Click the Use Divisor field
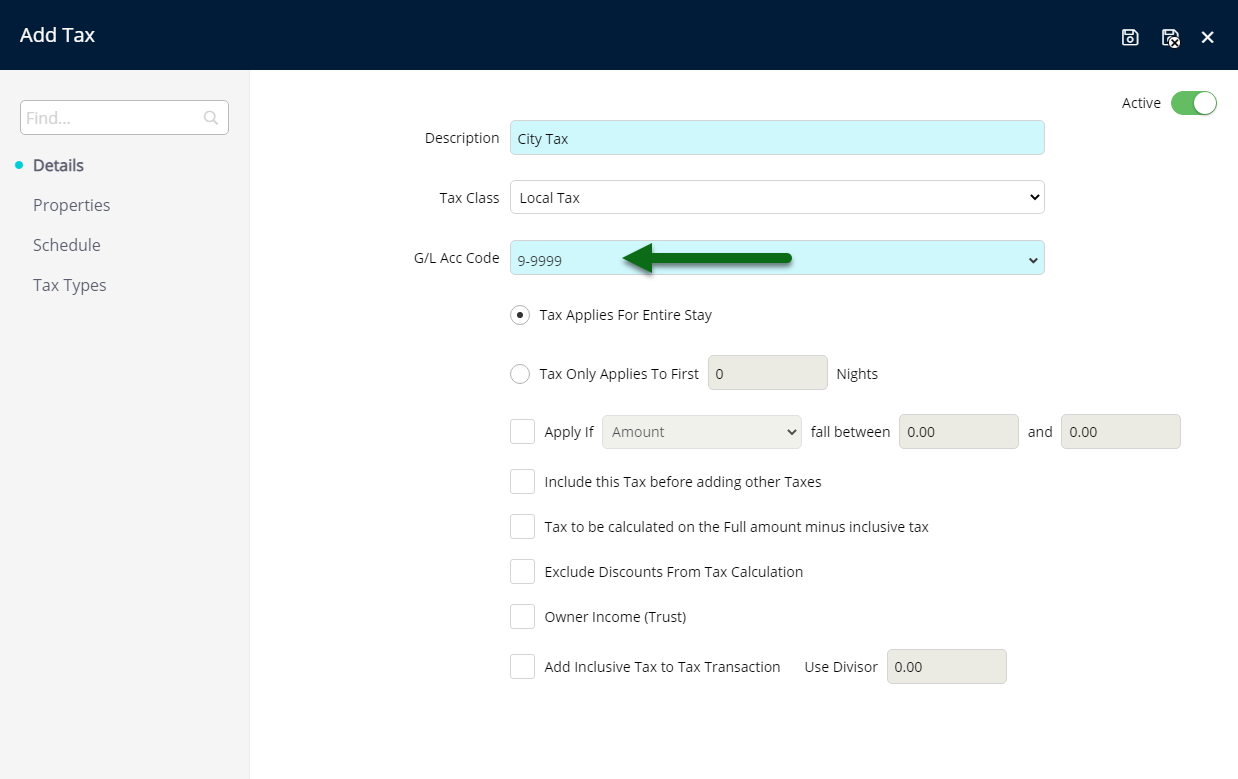This screenshot has width=1238, height=779. coord(947,667)
